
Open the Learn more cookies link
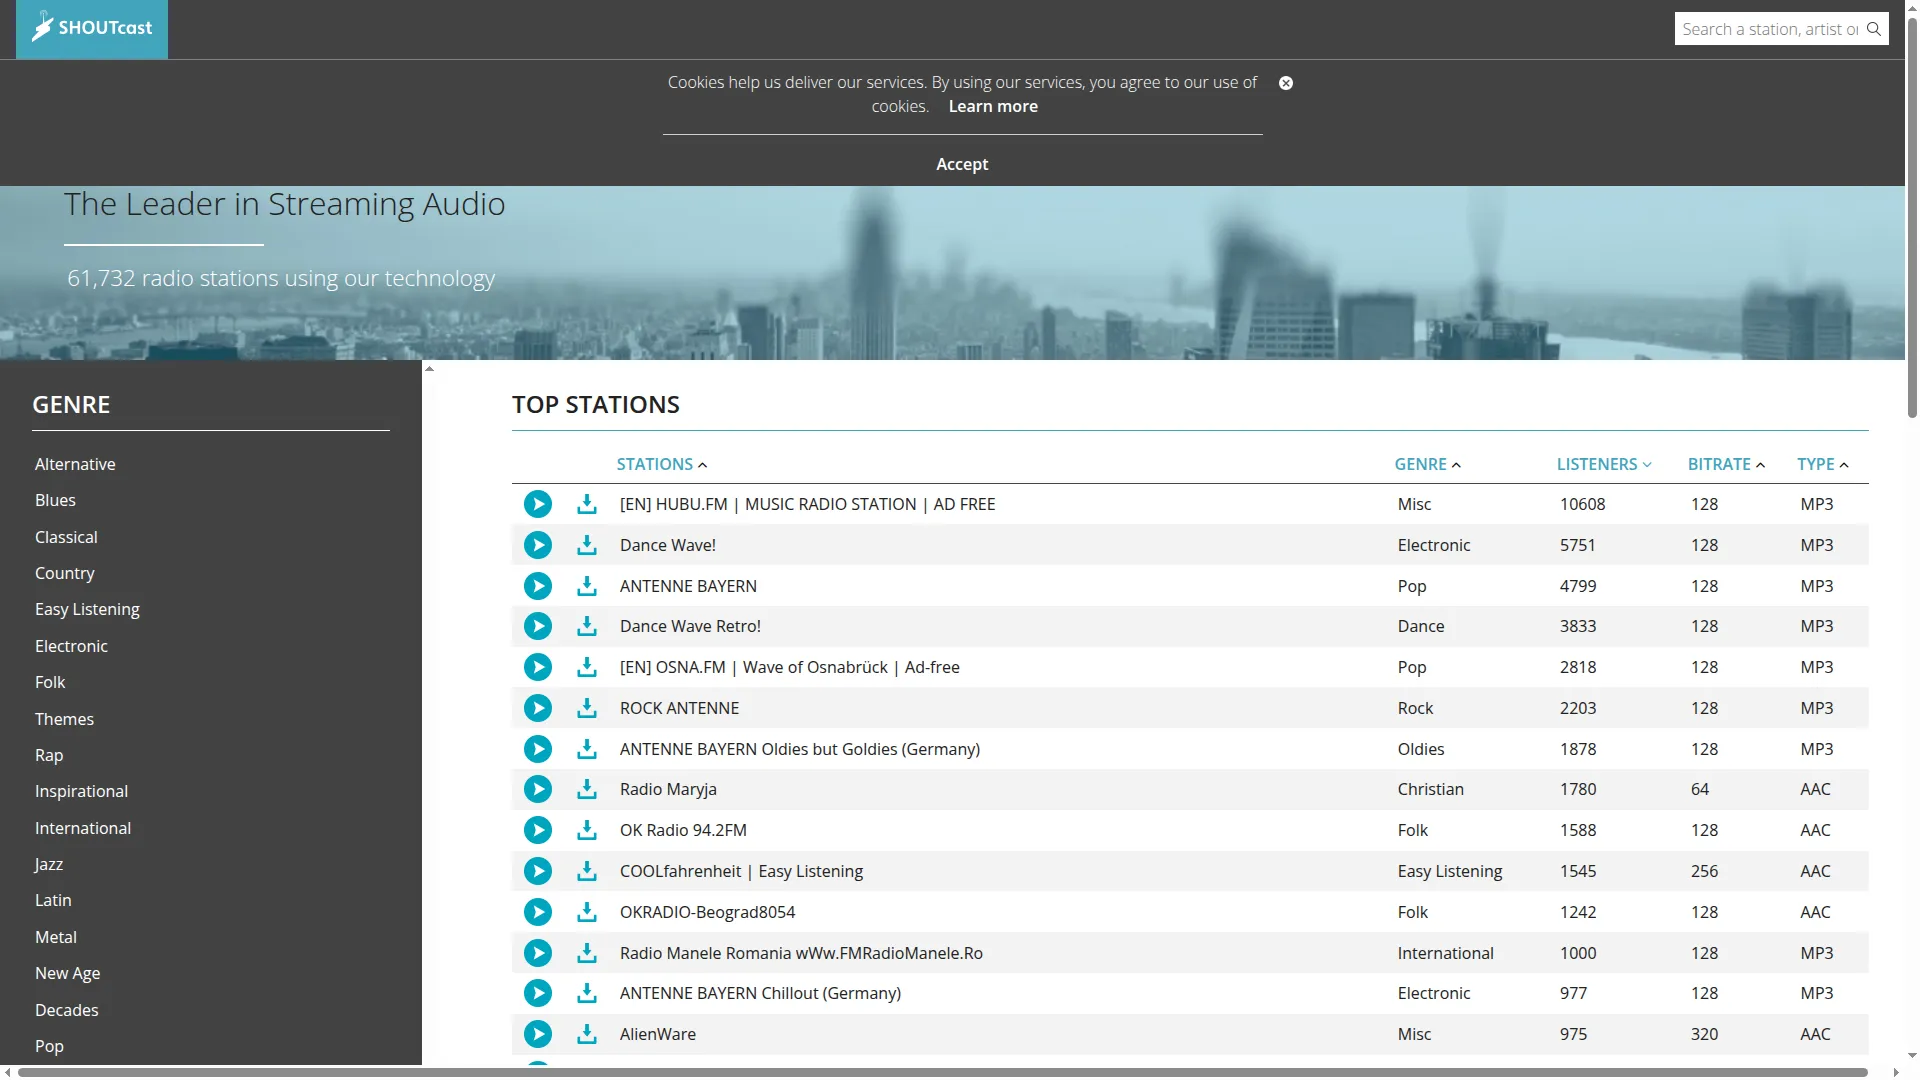click(x=993, y=106)
